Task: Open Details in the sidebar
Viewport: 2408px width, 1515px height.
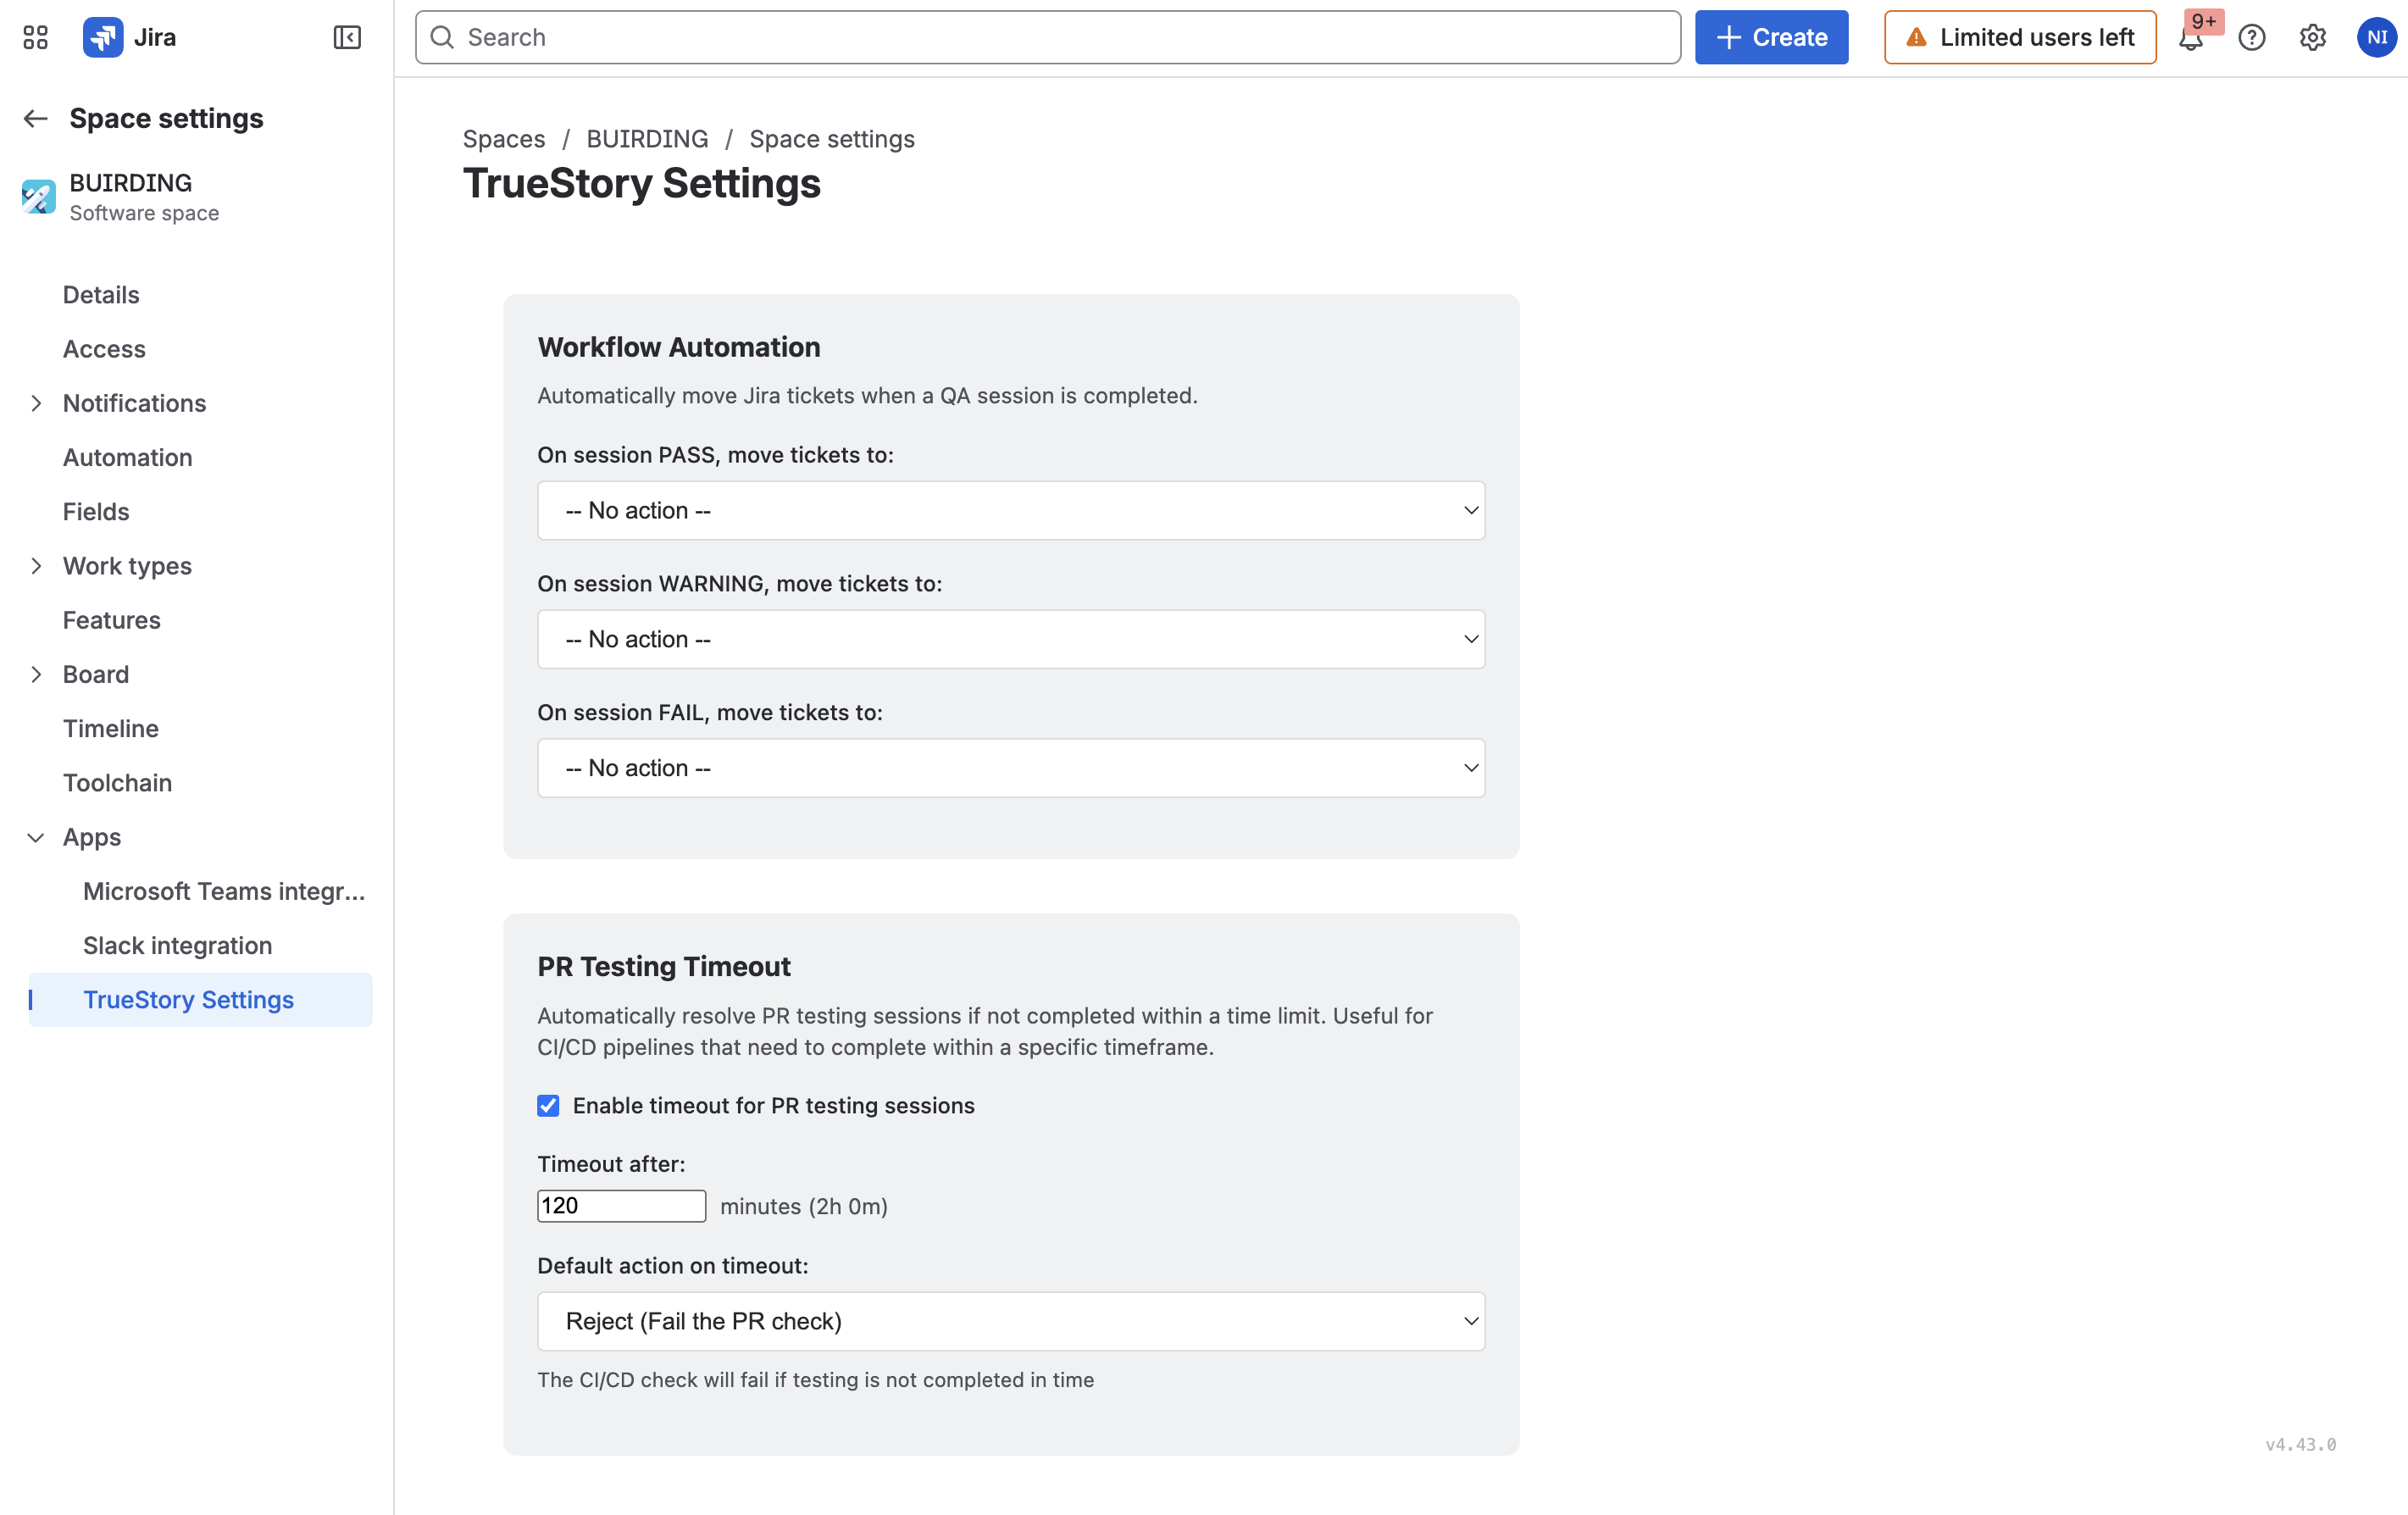Action: tap(101, 295)
